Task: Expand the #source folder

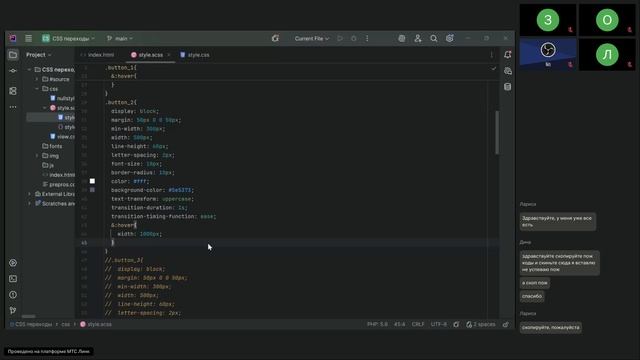Action: point(37,79)
